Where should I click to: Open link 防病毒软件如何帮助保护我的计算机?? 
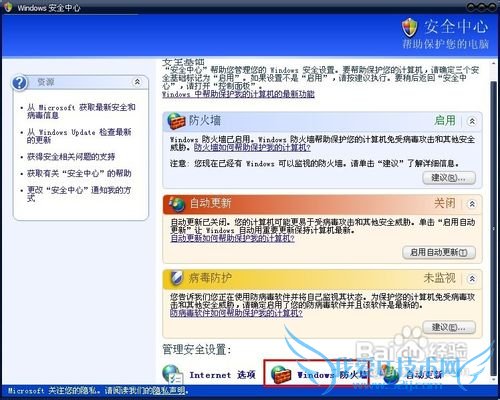[x=236, y=313]
